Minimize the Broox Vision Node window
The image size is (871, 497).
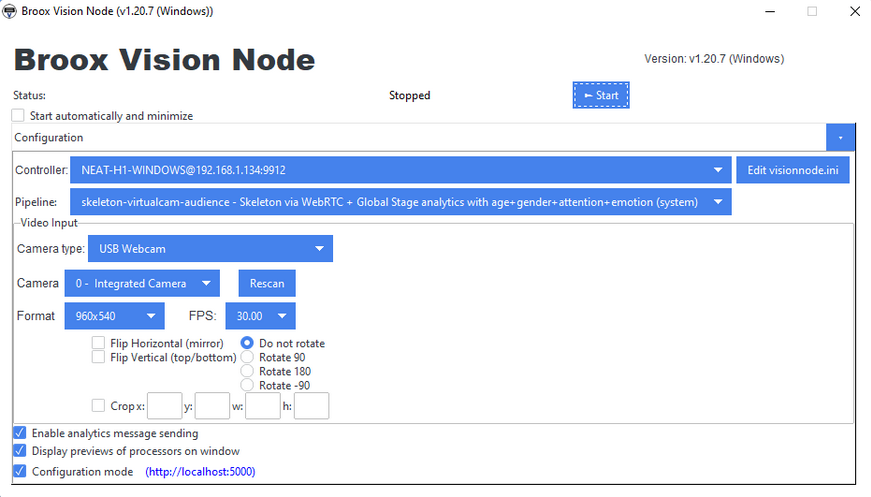coord(770,11)
